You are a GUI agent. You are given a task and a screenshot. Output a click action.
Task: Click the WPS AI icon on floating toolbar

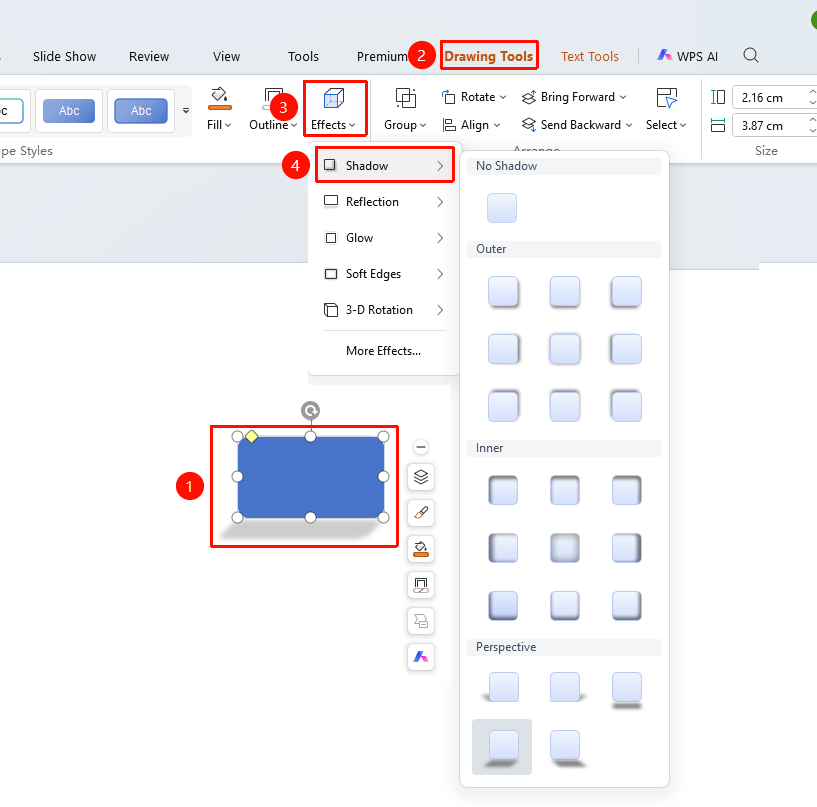pos(421,657)
